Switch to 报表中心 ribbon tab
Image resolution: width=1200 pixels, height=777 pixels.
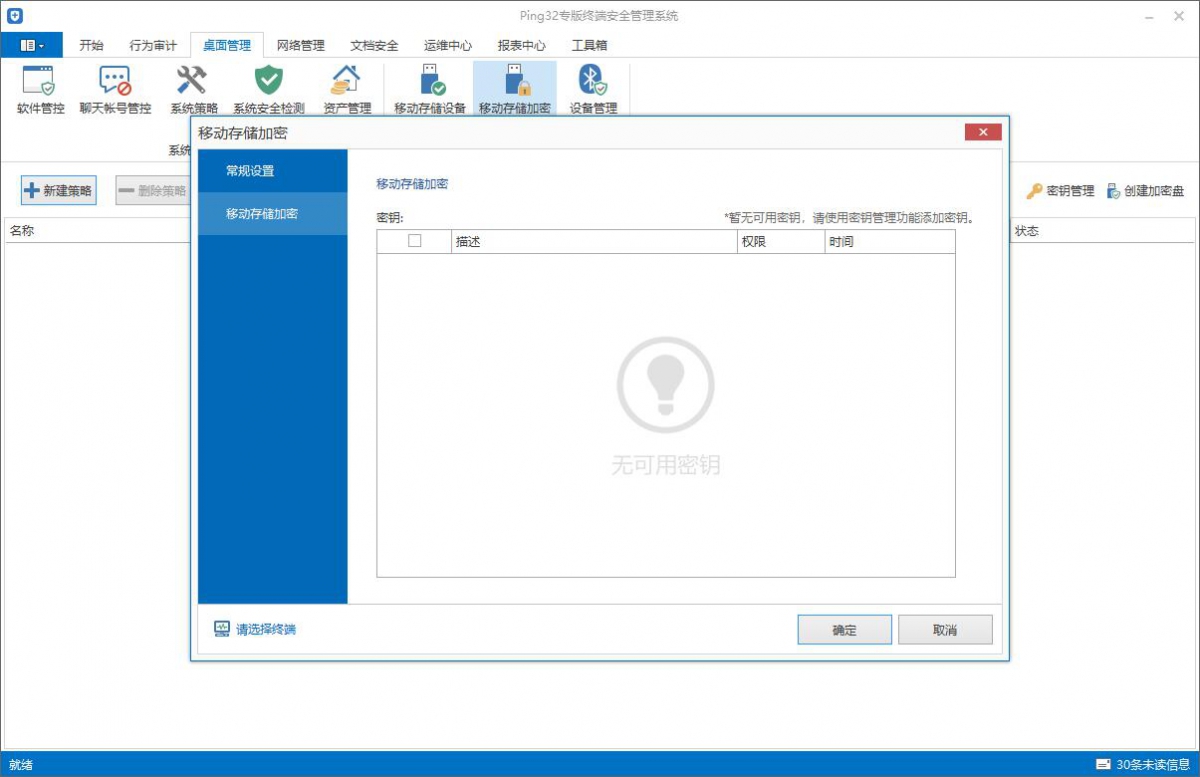click(522, 45)
